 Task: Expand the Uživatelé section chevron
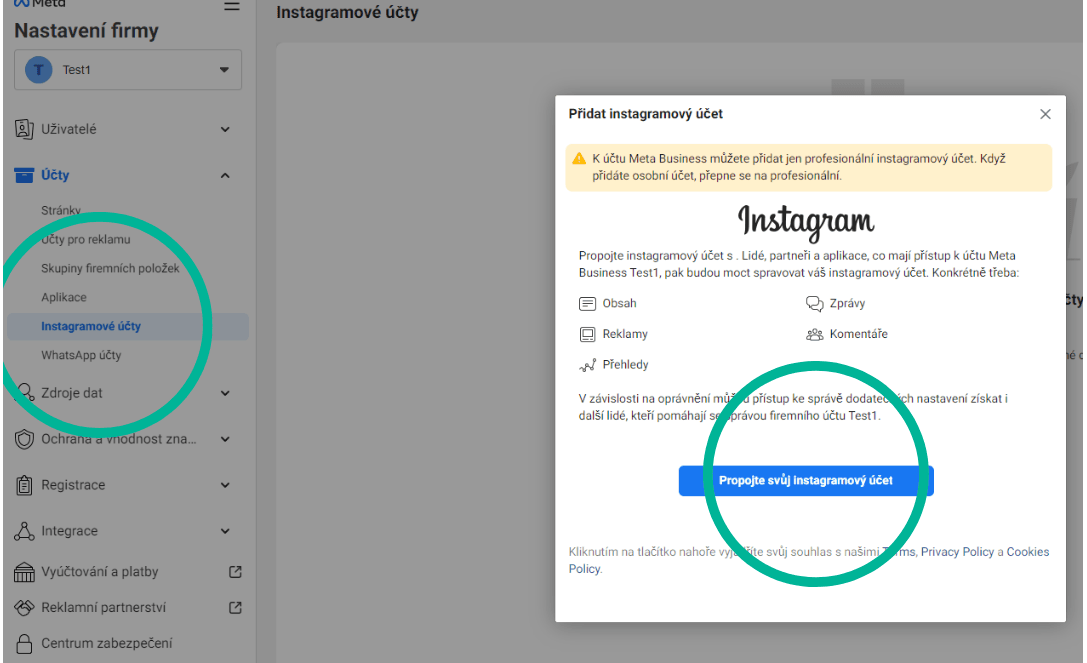pos(225,130)
